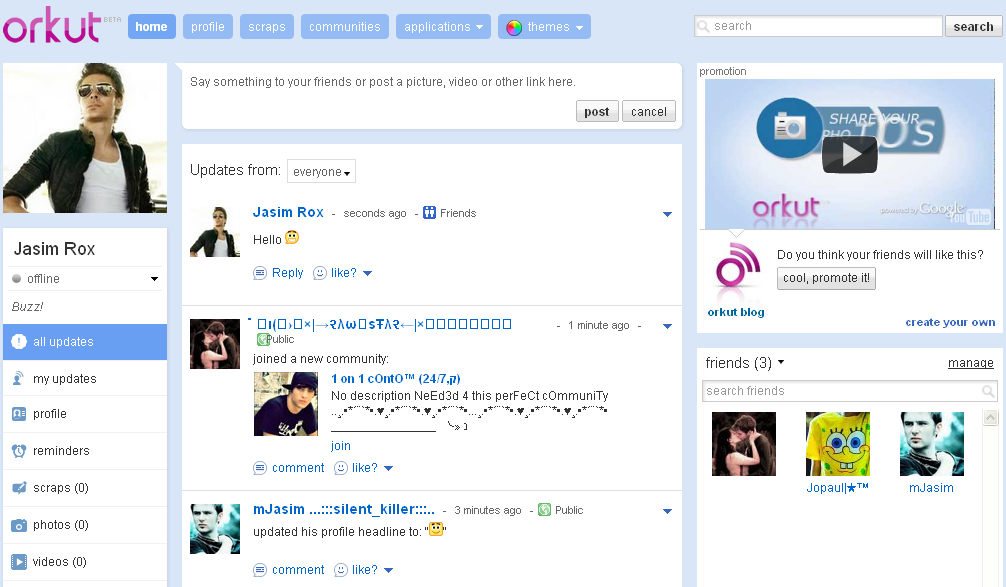Screen dimensions: 1006x587
Task: Click the Reply speech bubble icon
Action: point(260,273)
